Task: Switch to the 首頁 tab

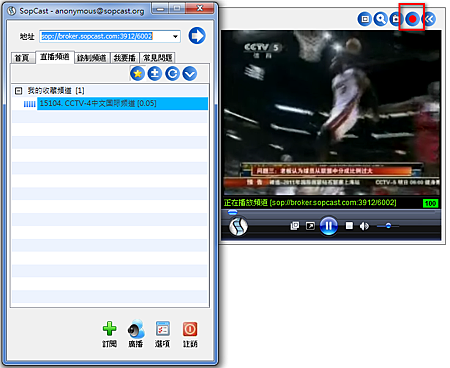Action: point(22,58)
